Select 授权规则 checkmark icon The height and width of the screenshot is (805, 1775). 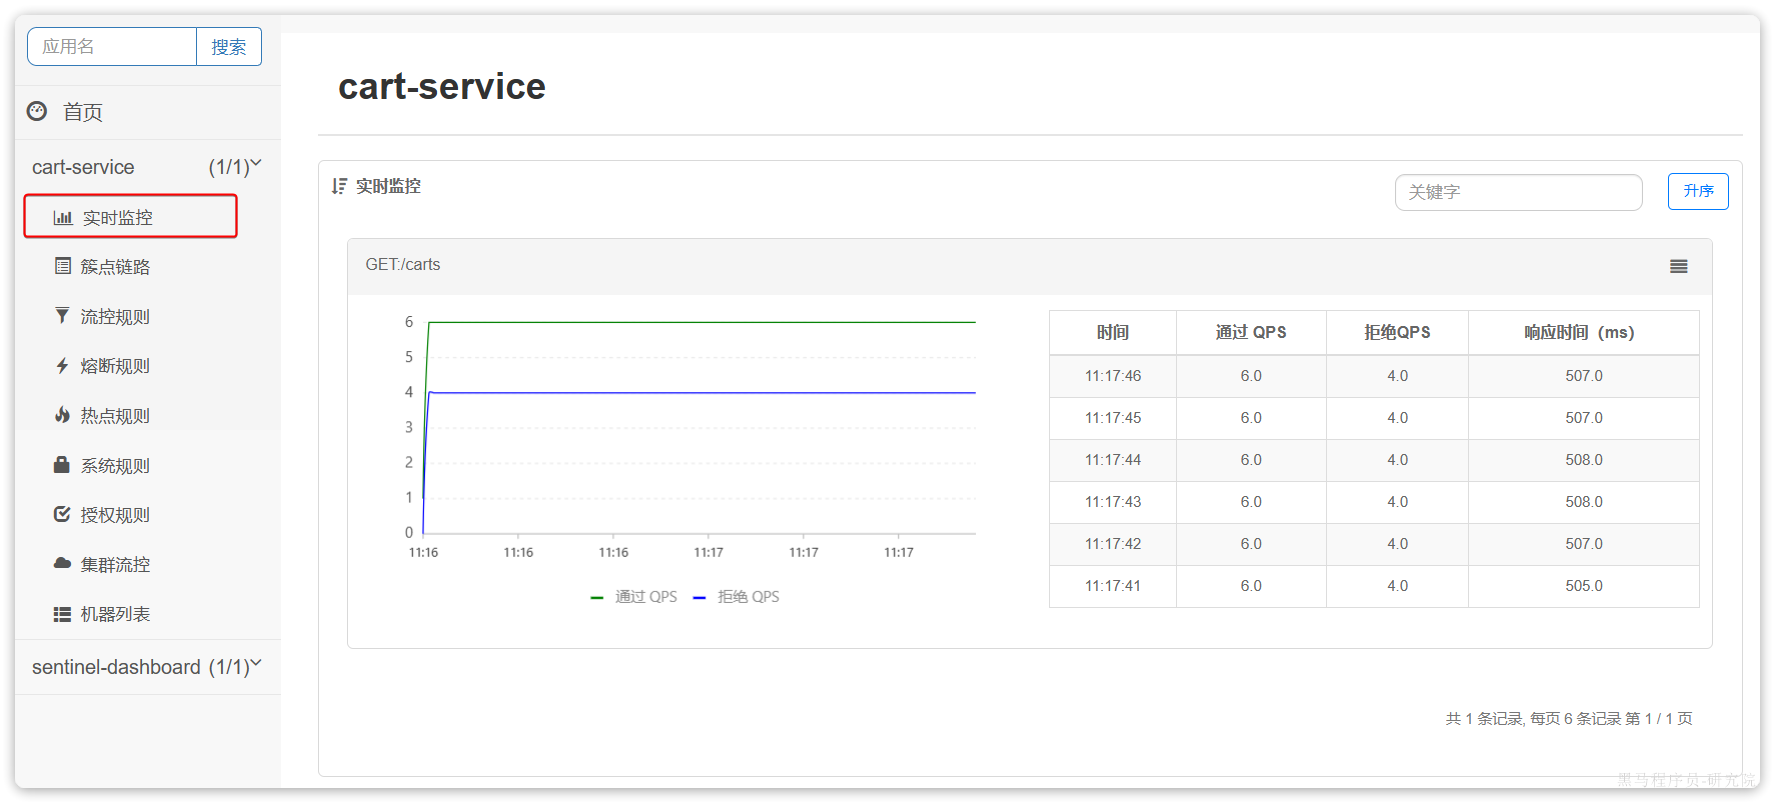(x=62, y=514)
